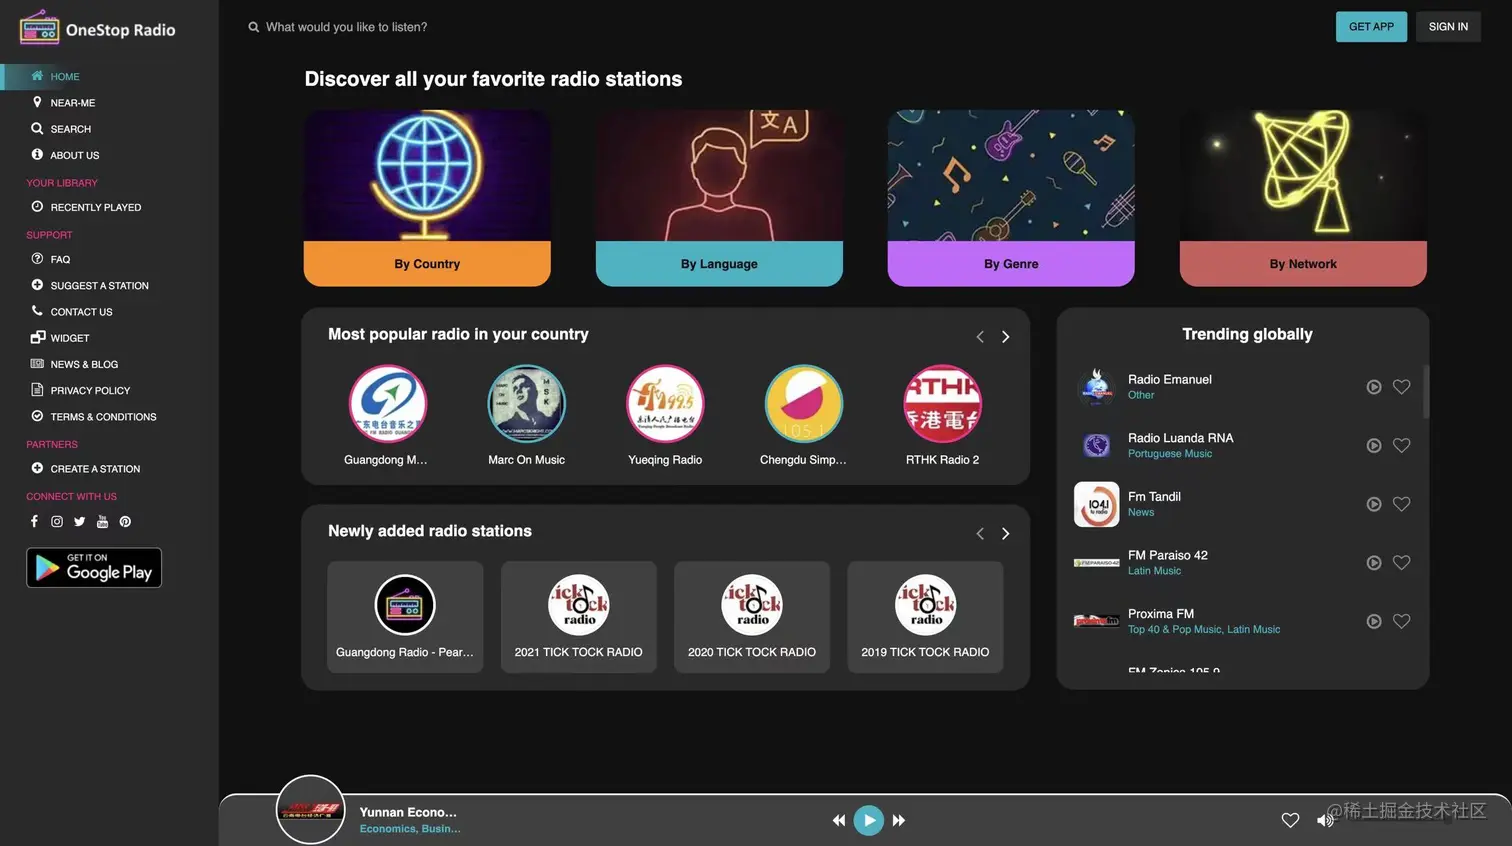Viewport: 1512px width, 846px height.
Task: Open Recently Played library
Action: point(86,207)
